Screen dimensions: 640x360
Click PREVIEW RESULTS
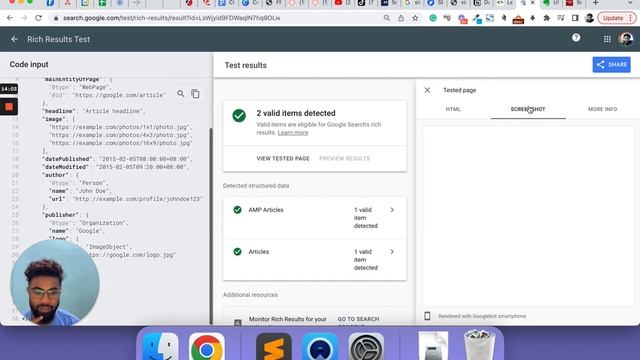point(344,158)
